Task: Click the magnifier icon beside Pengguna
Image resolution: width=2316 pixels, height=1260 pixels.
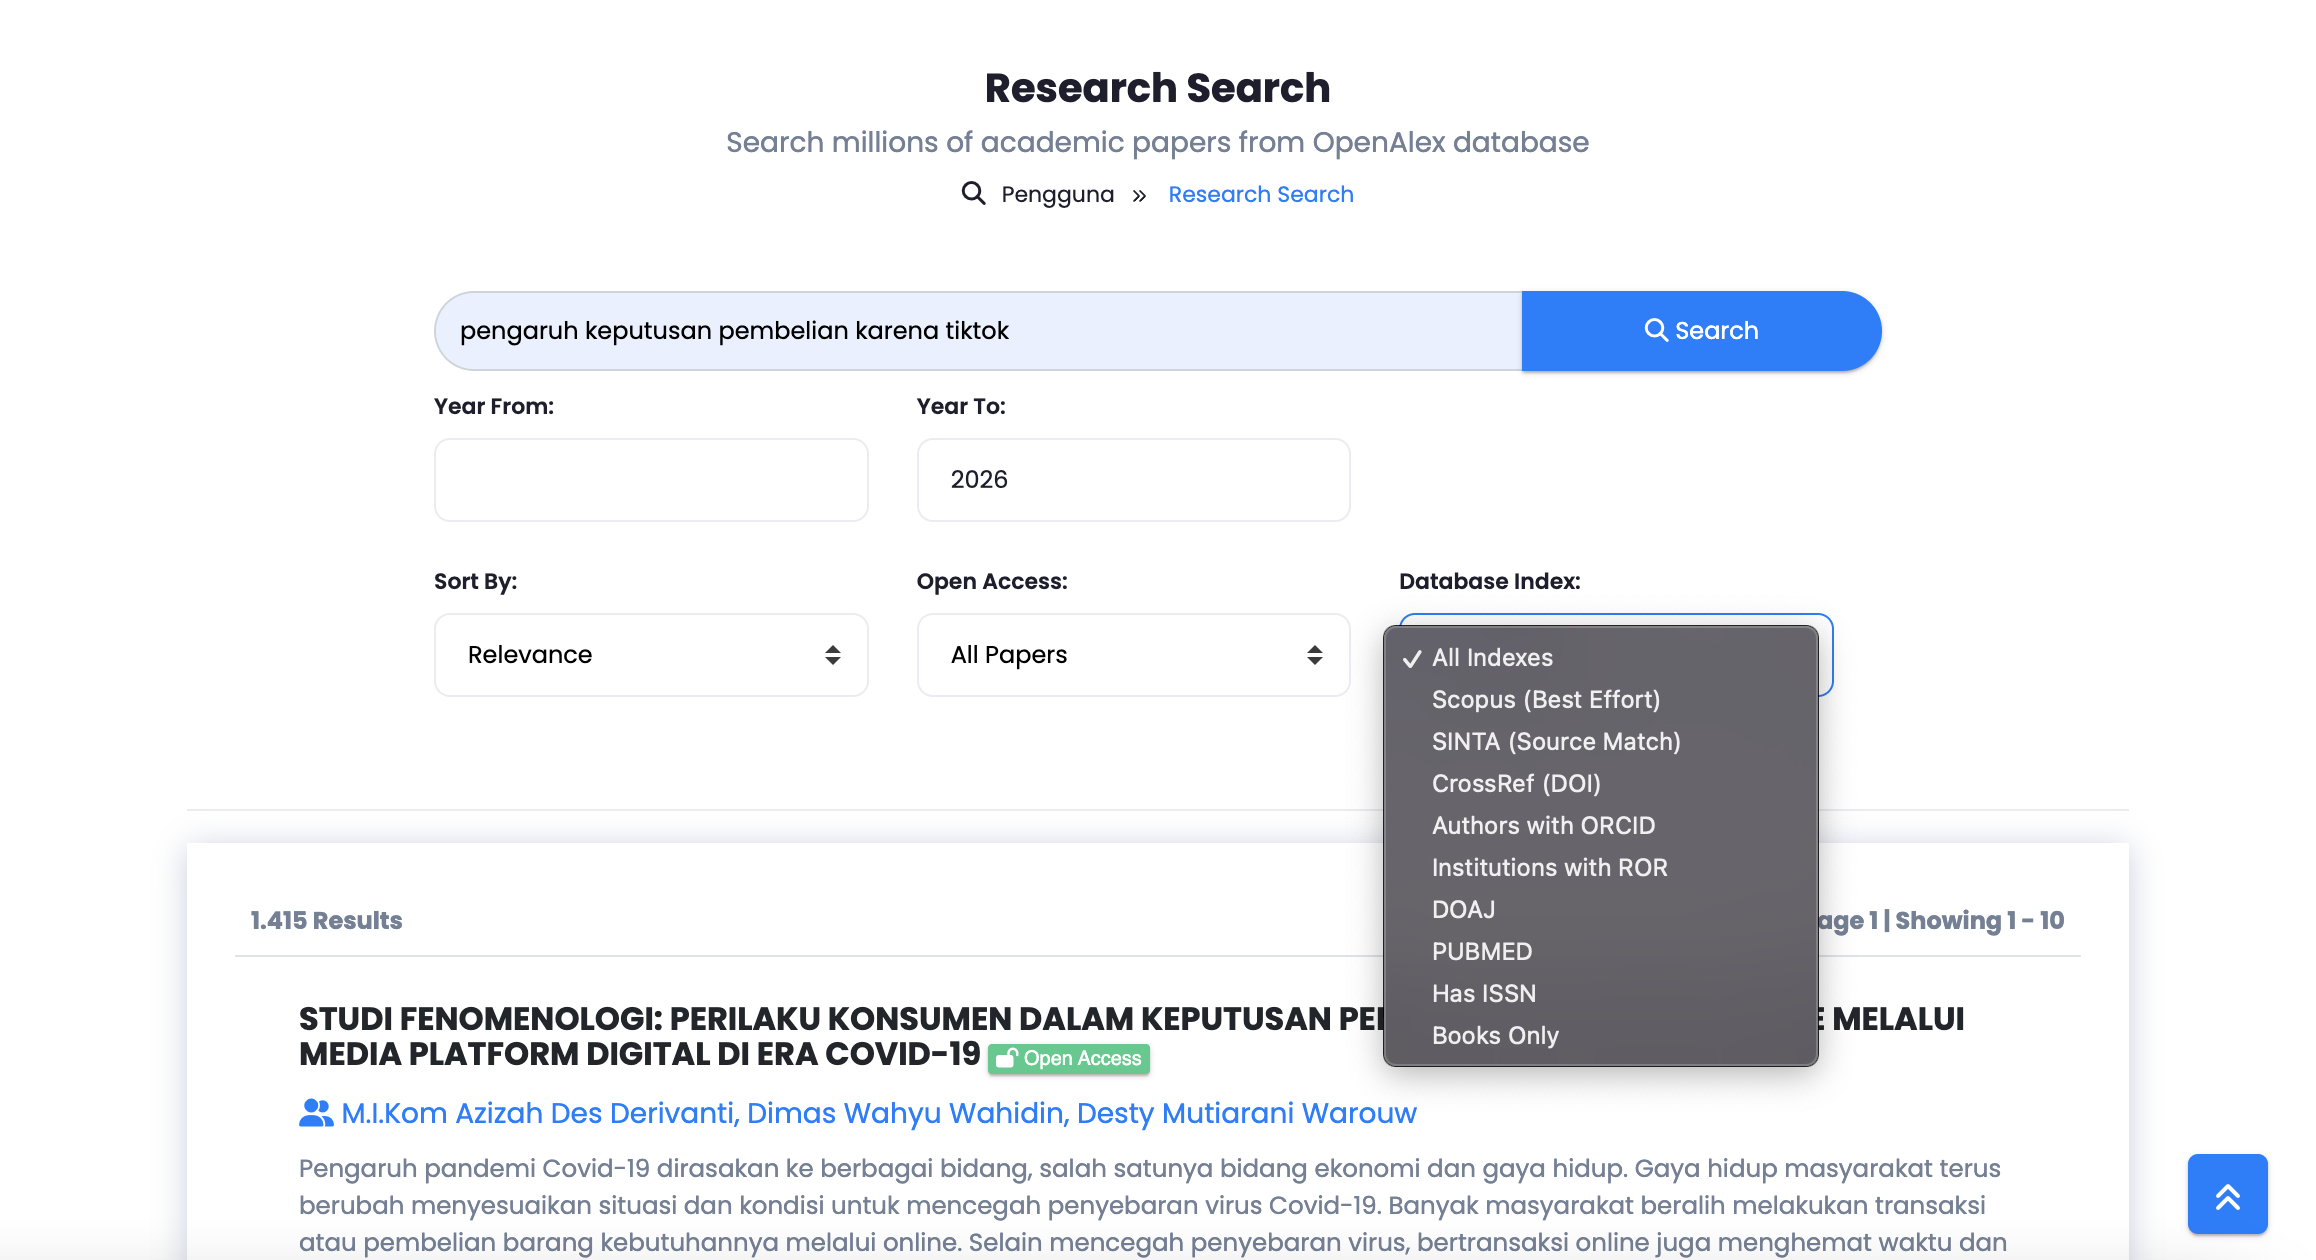Action: [973, 193]
